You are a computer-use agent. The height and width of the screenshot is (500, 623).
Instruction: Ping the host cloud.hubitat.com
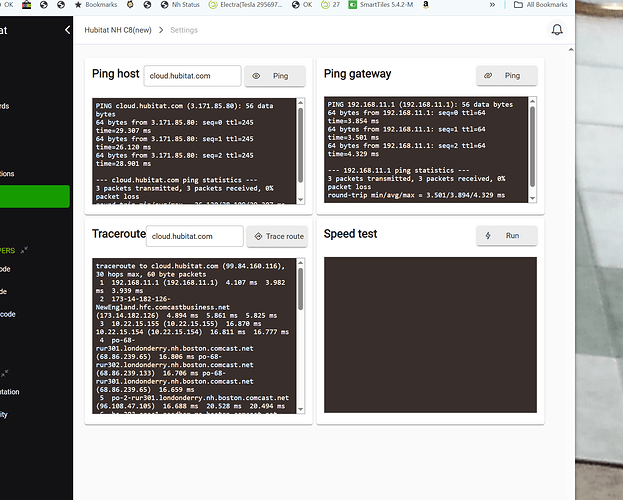pos(275,76)
